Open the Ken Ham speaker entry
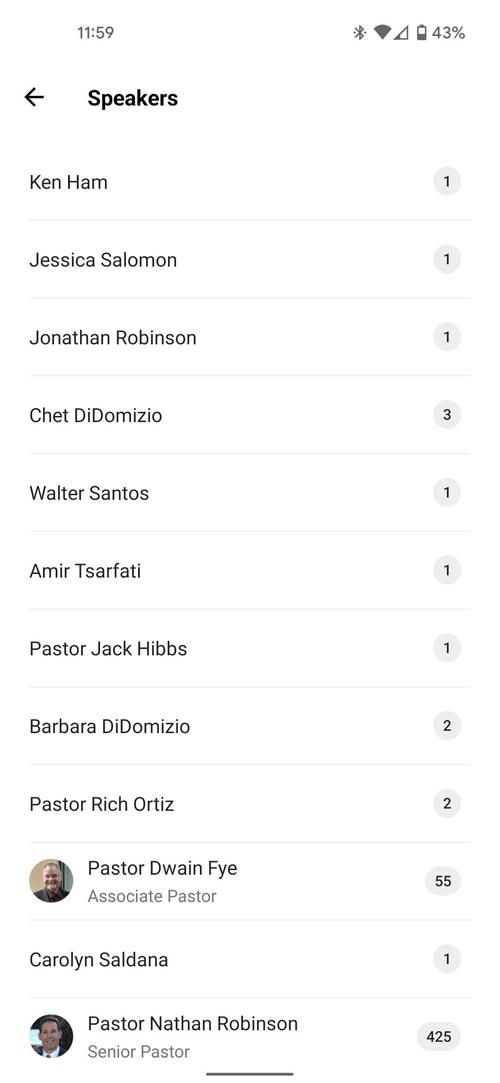Image resolution: width=500 pixels, height=1083 pixels. coord(250,182)
